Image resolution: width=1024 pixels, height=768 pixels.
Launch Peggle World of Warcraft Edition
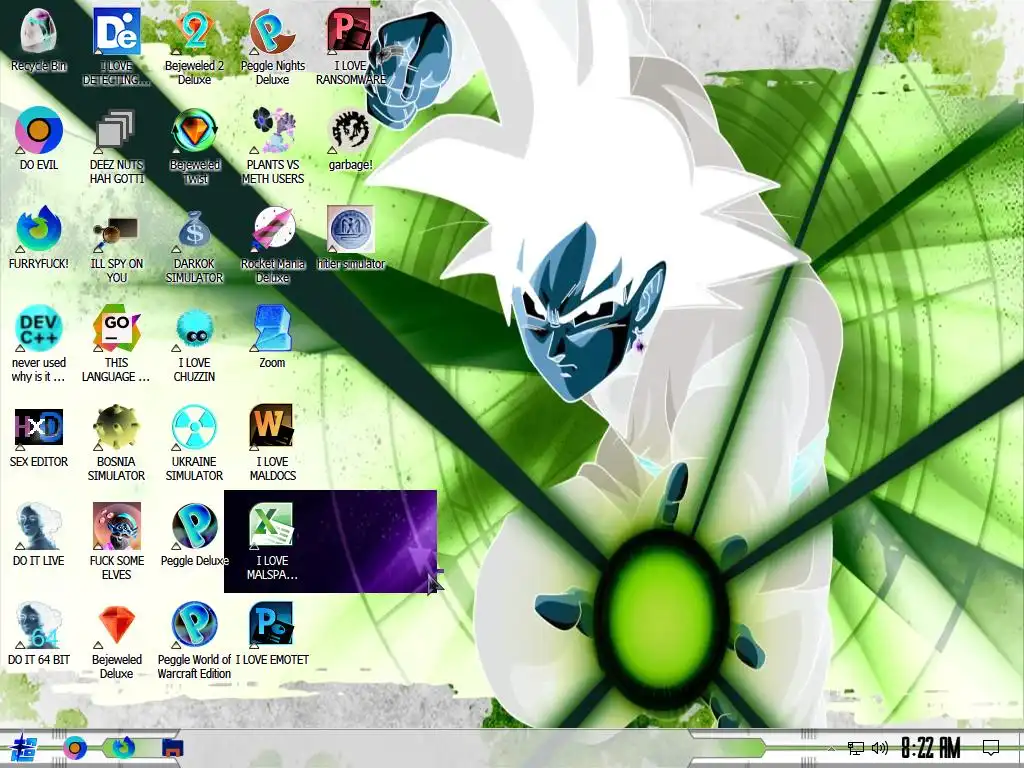point(194,626)
